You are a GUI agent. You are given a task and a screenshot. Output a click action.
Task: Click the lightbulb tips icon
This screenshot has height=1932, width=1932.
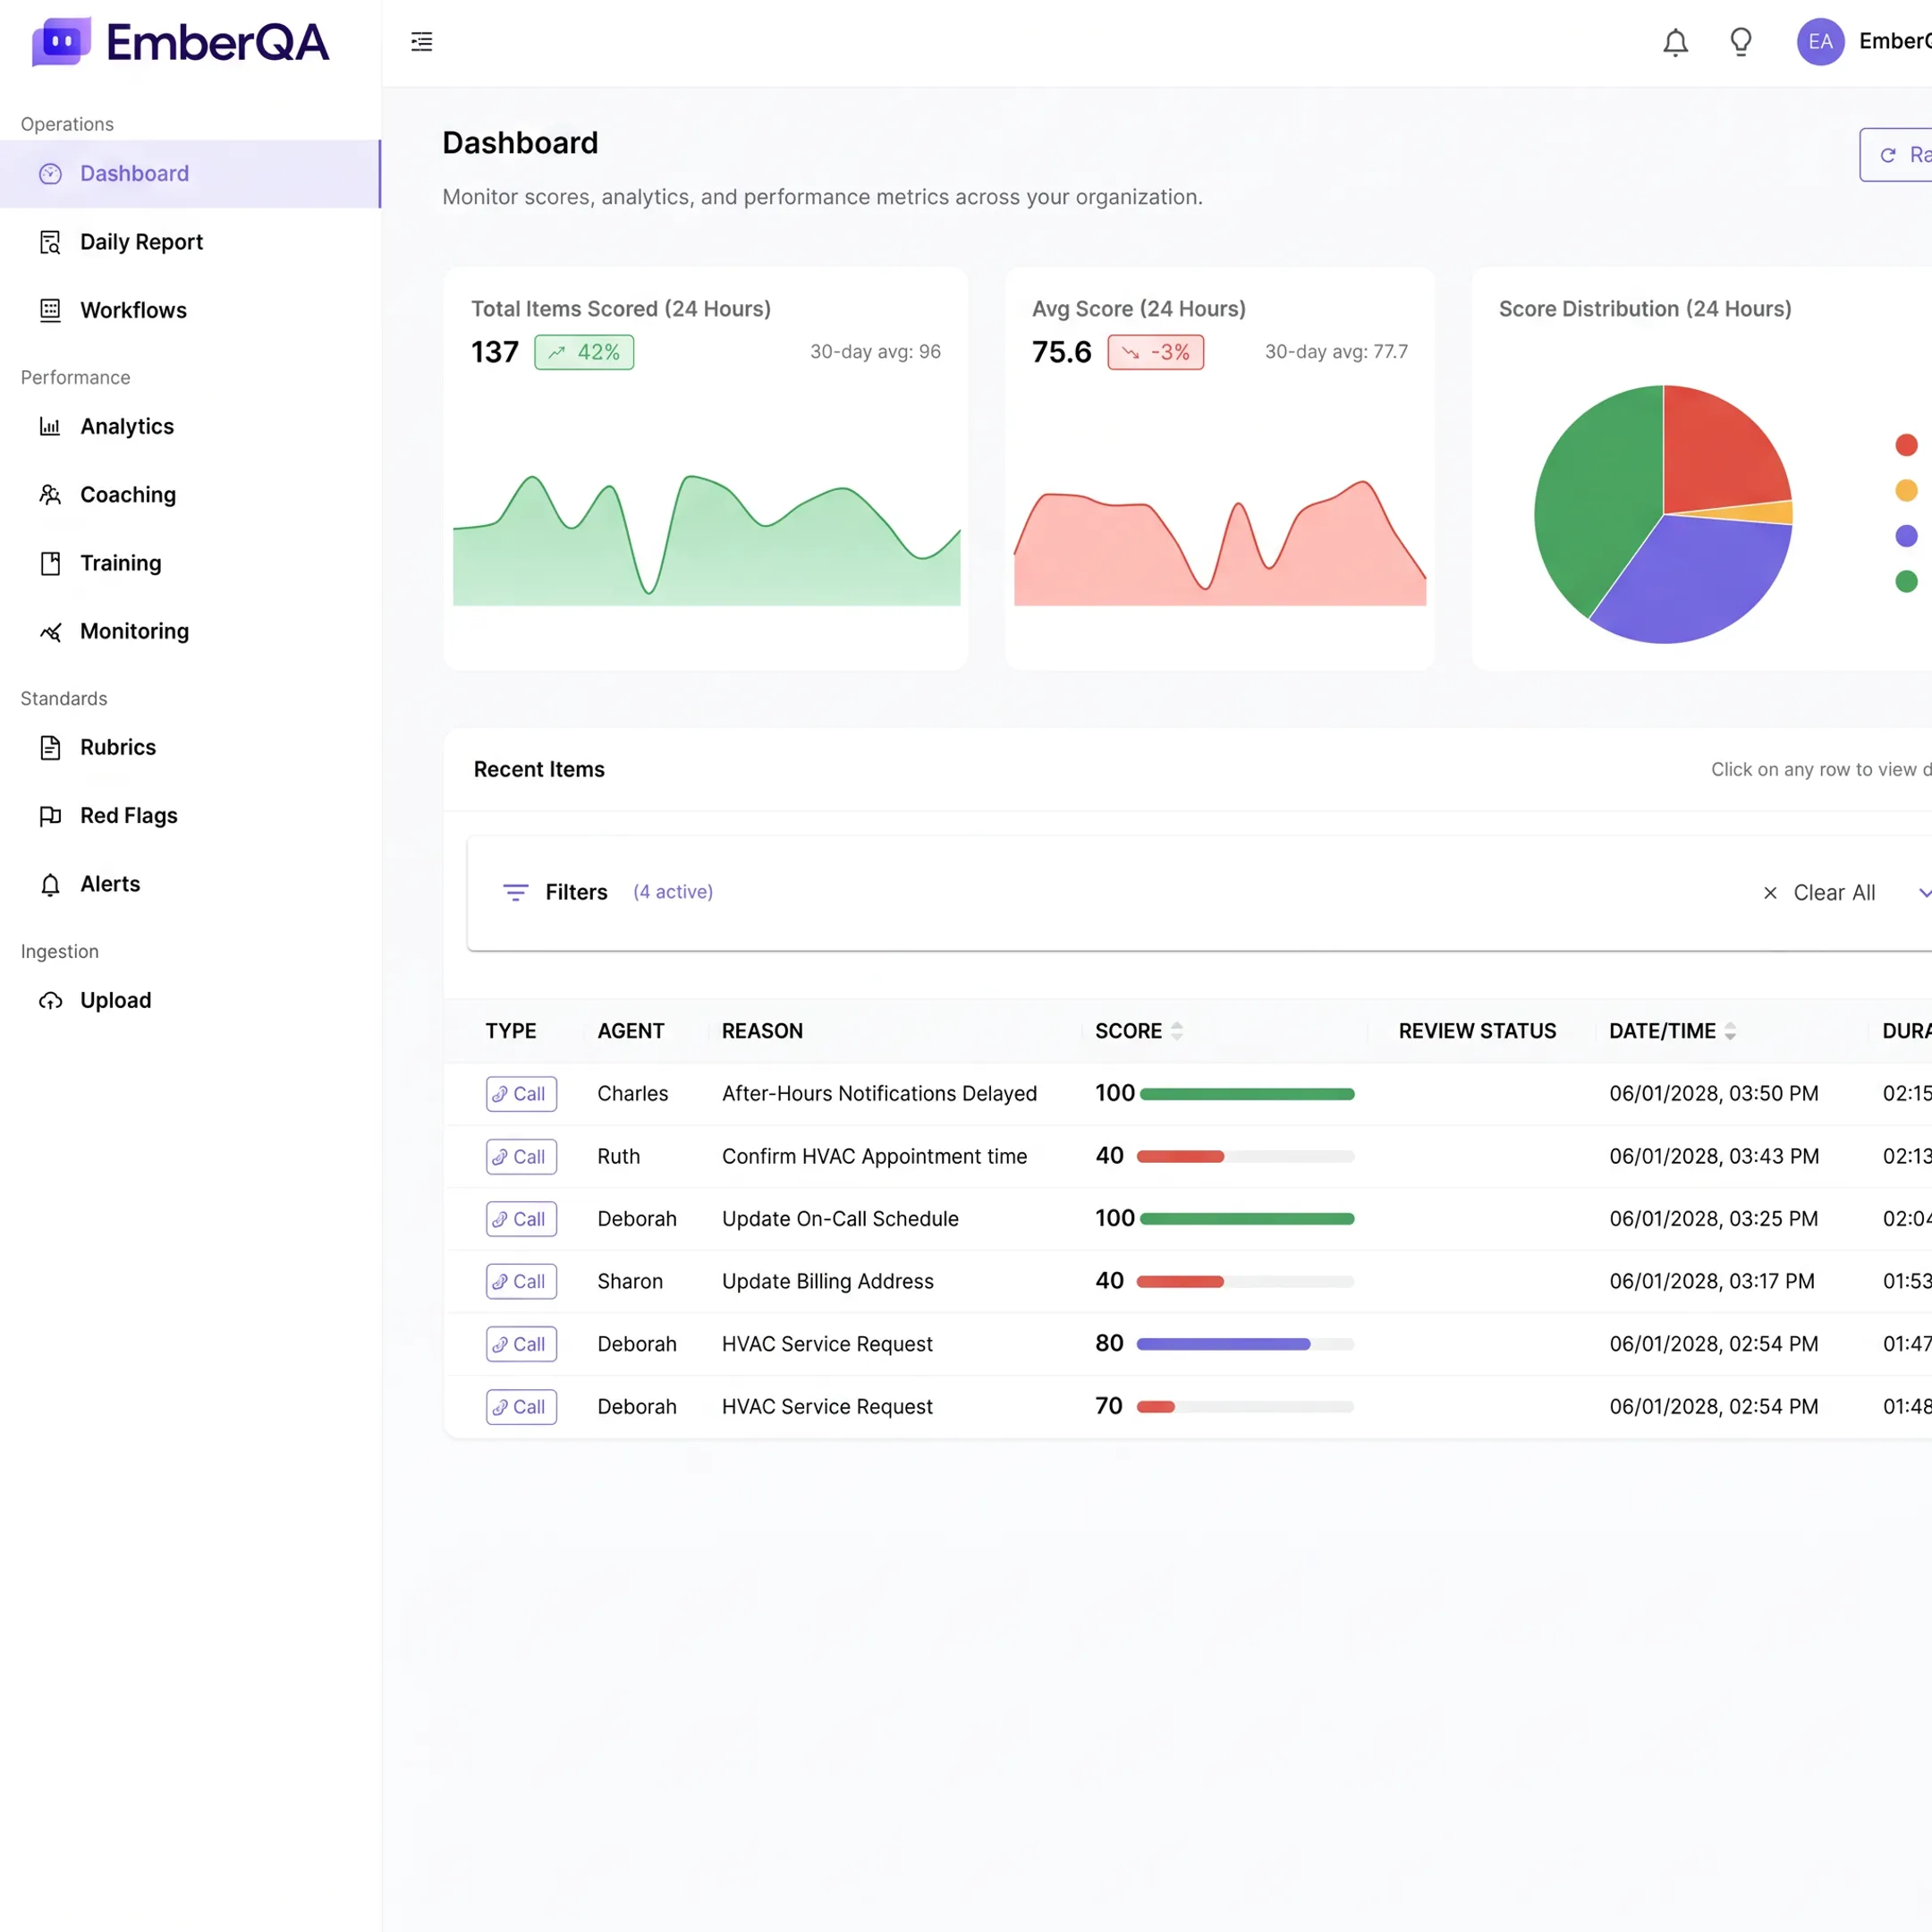click(1741, 42)
